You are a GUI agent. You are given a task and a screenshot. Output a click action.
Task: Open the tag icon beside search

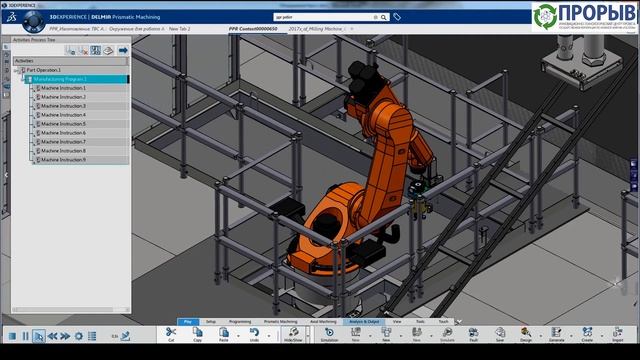[397, 17]
